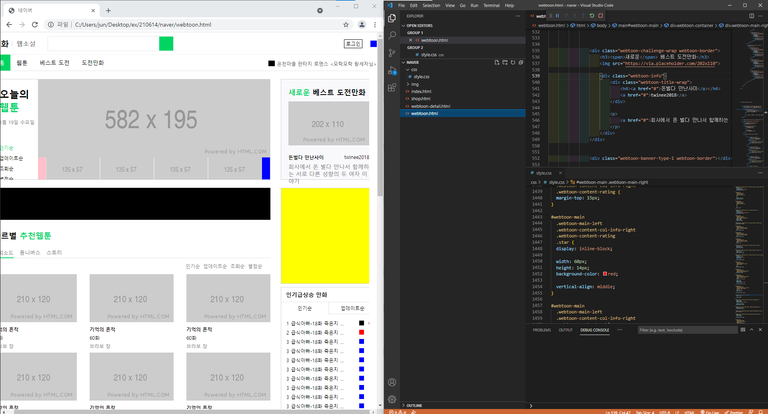Click the 도전만화 nav link
The image size is (768, 414).
[93, 63]
